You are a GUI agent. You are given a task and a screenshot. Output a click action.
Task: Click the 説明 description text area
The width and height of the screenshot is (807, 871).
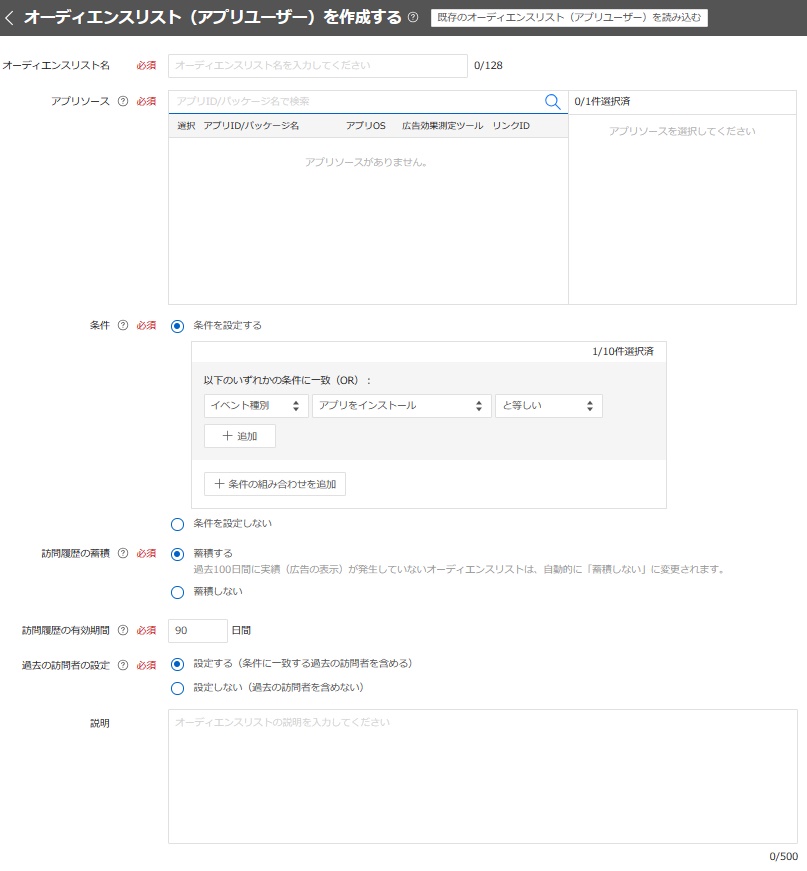tap(482, 776)
